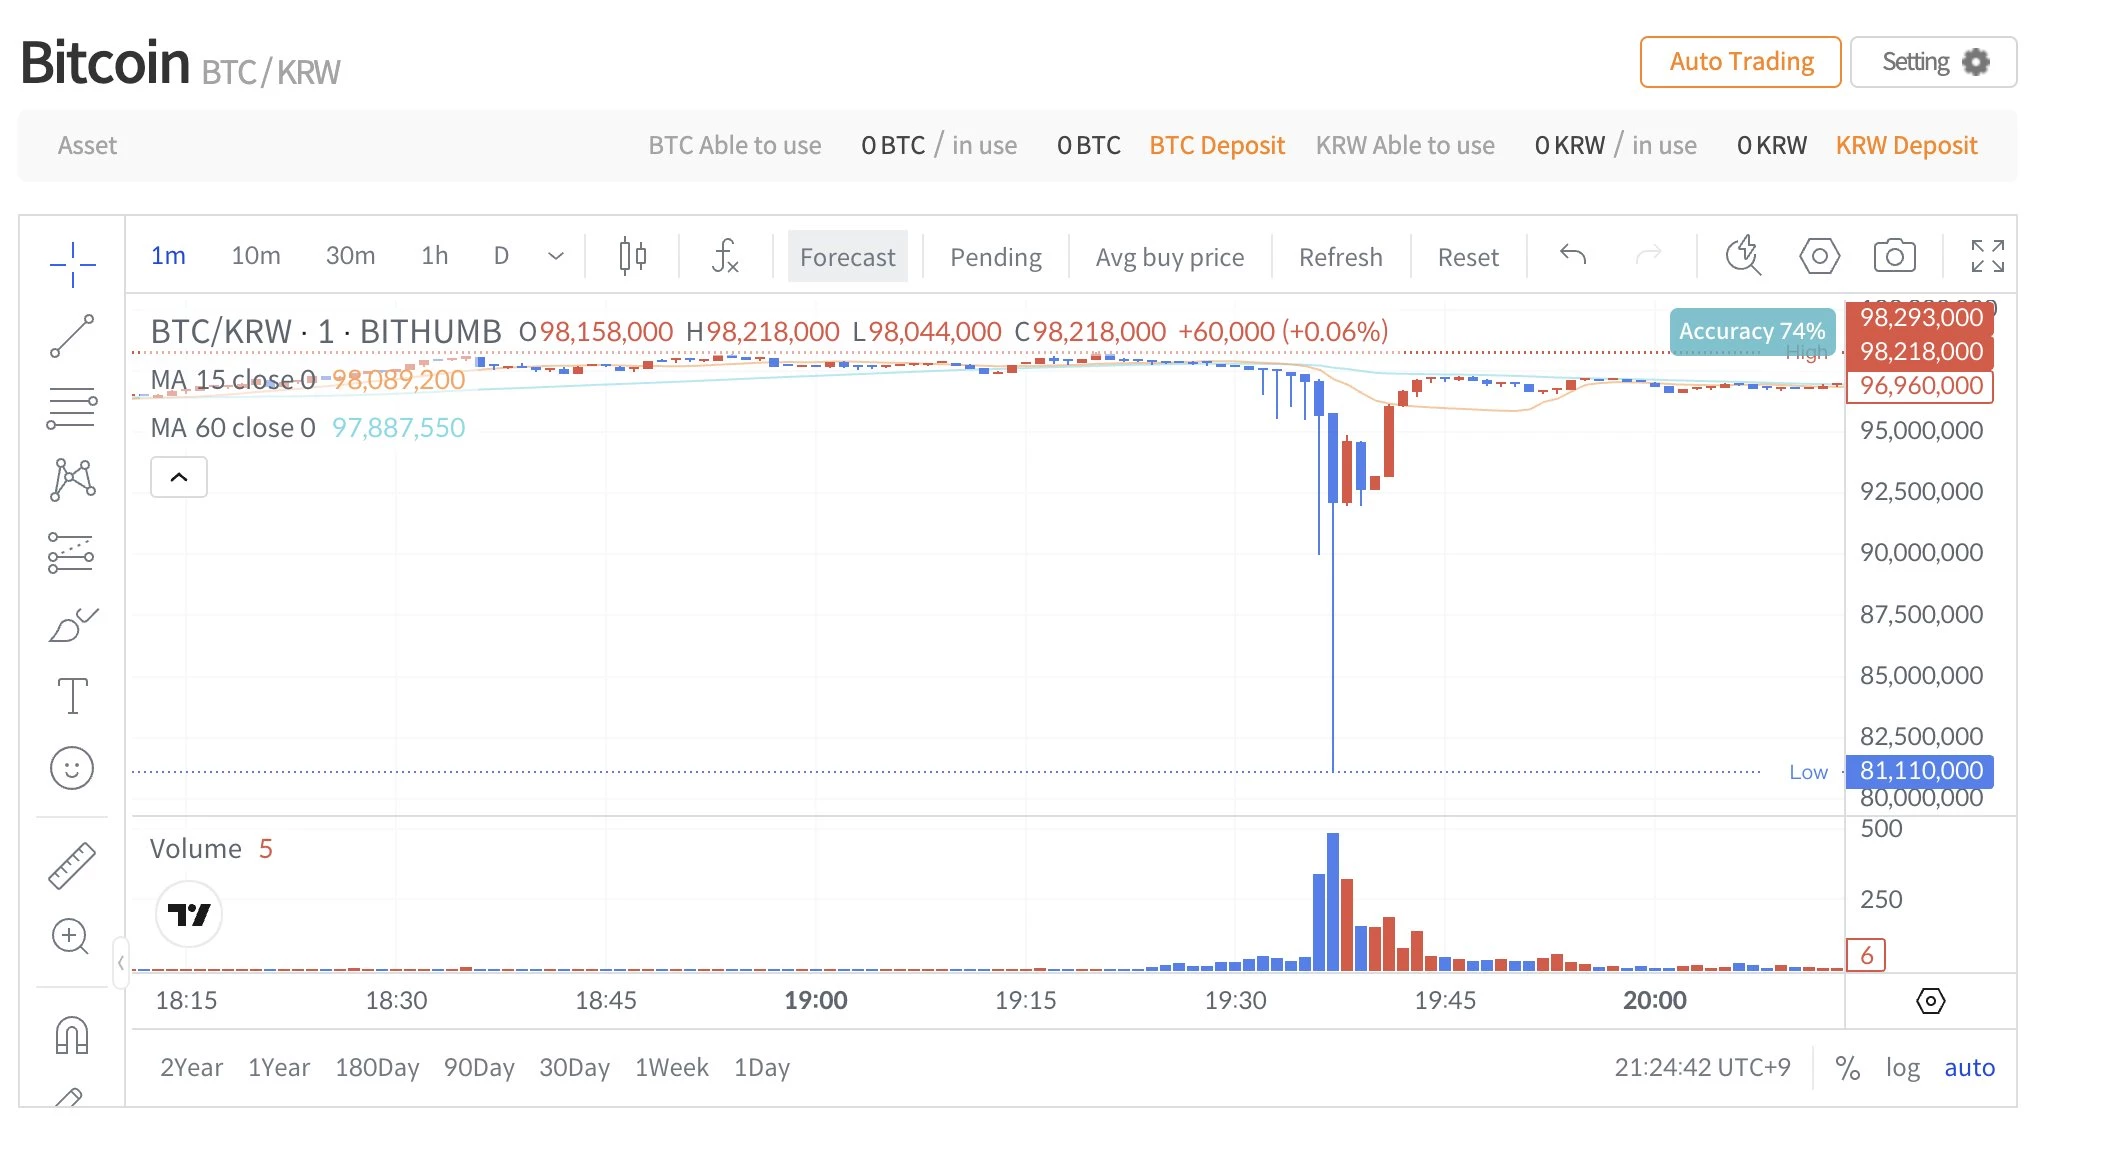Toggle percentage scale with % button

point(1848,1067)
